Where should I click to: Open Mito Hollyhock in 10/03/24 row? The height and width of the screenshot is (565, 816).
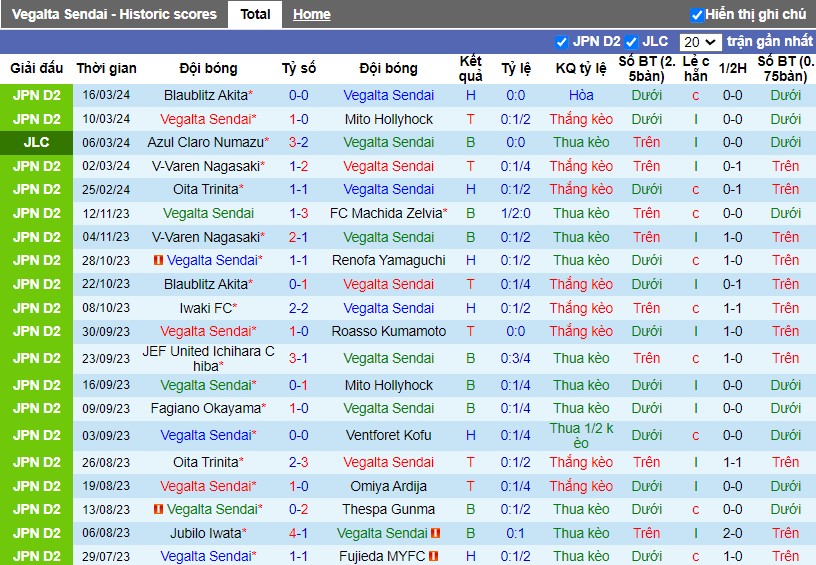[x=388, y=119]
